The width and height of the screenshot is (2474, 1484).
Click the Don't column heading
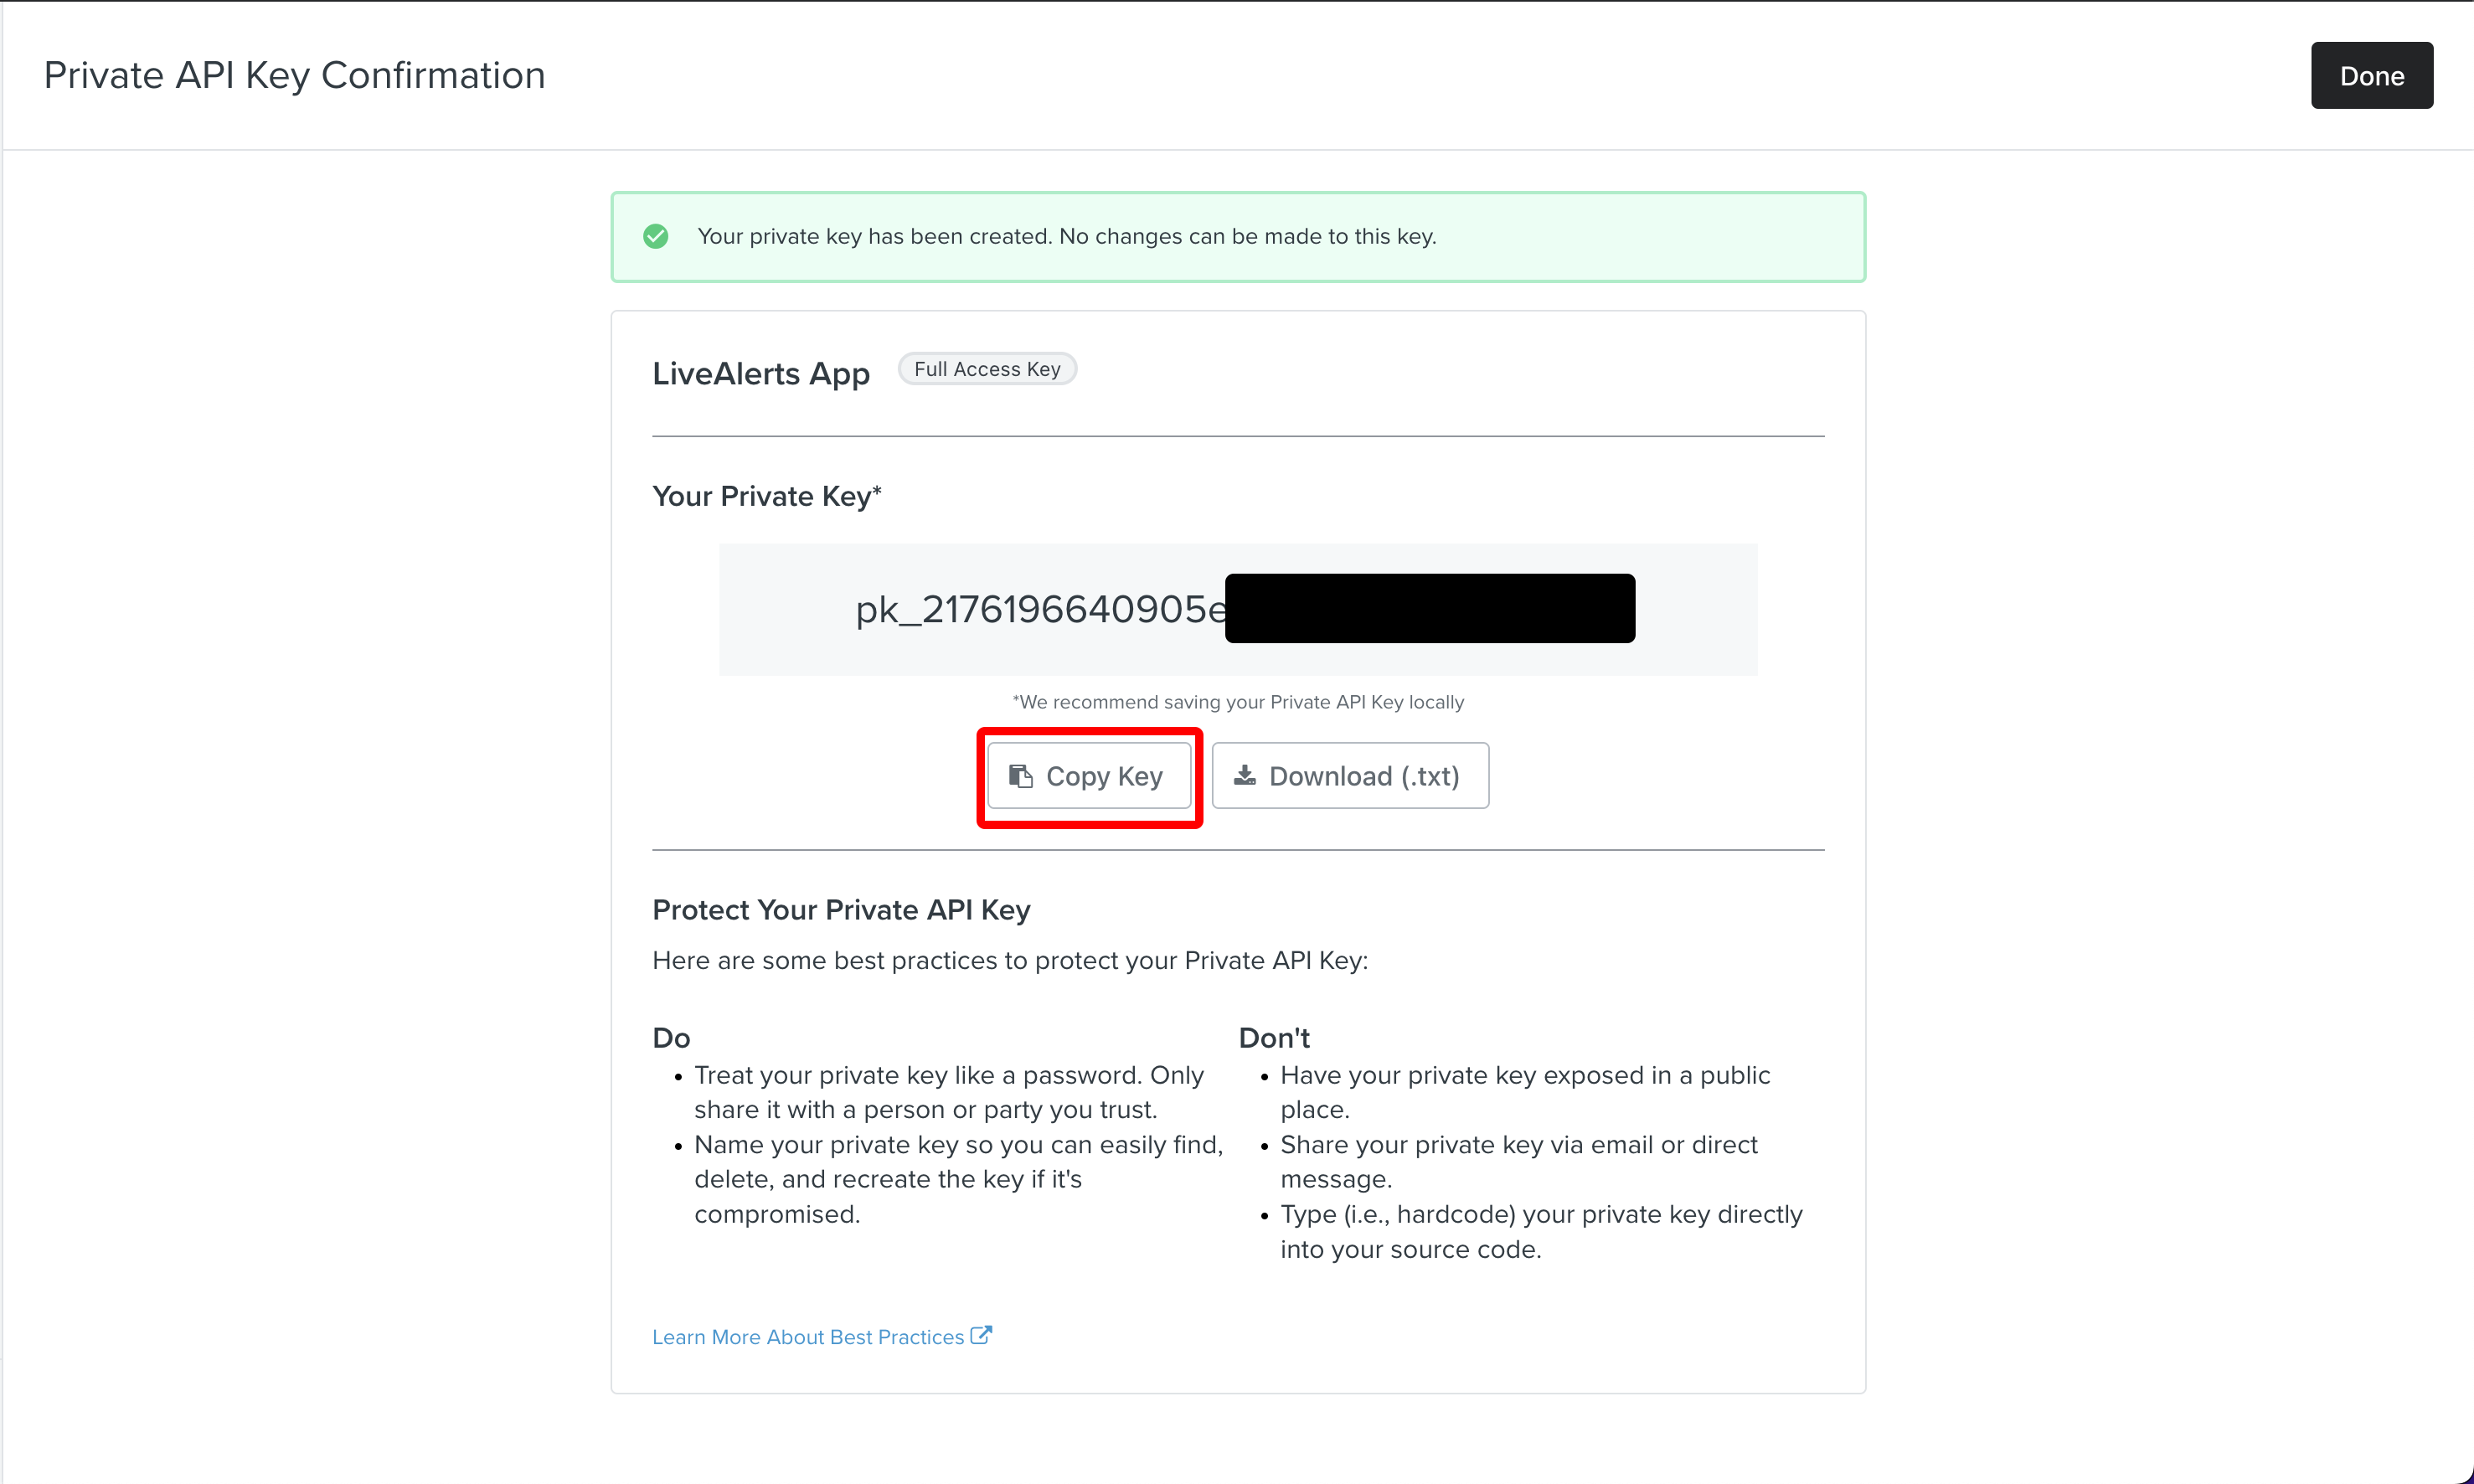tap(1273, 1038)
